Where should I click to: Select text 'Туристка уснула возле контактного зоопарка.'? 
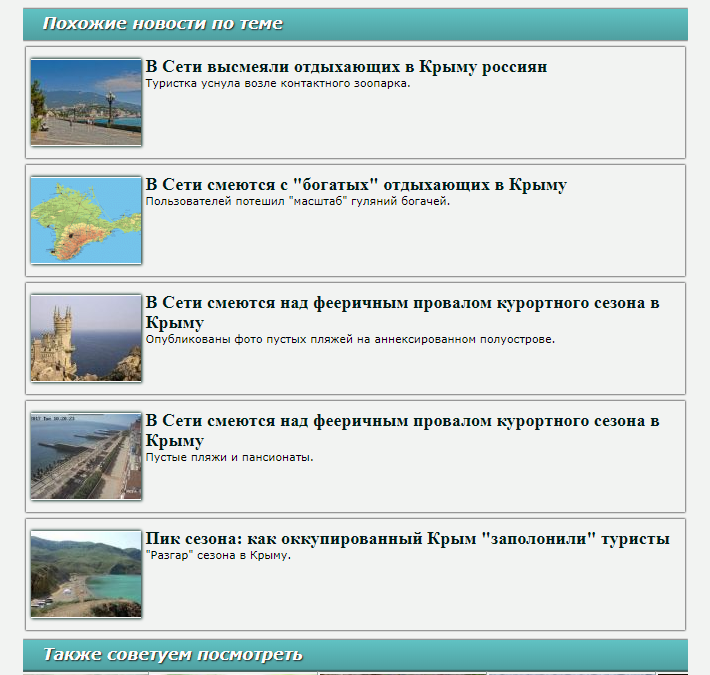coord(278,84)
